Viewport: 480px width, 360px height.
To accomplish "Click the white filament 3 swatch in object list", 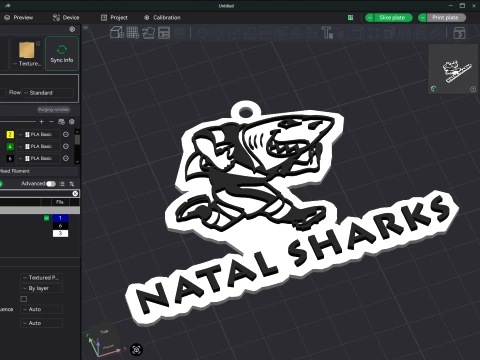I will click(x=60, y=233).
